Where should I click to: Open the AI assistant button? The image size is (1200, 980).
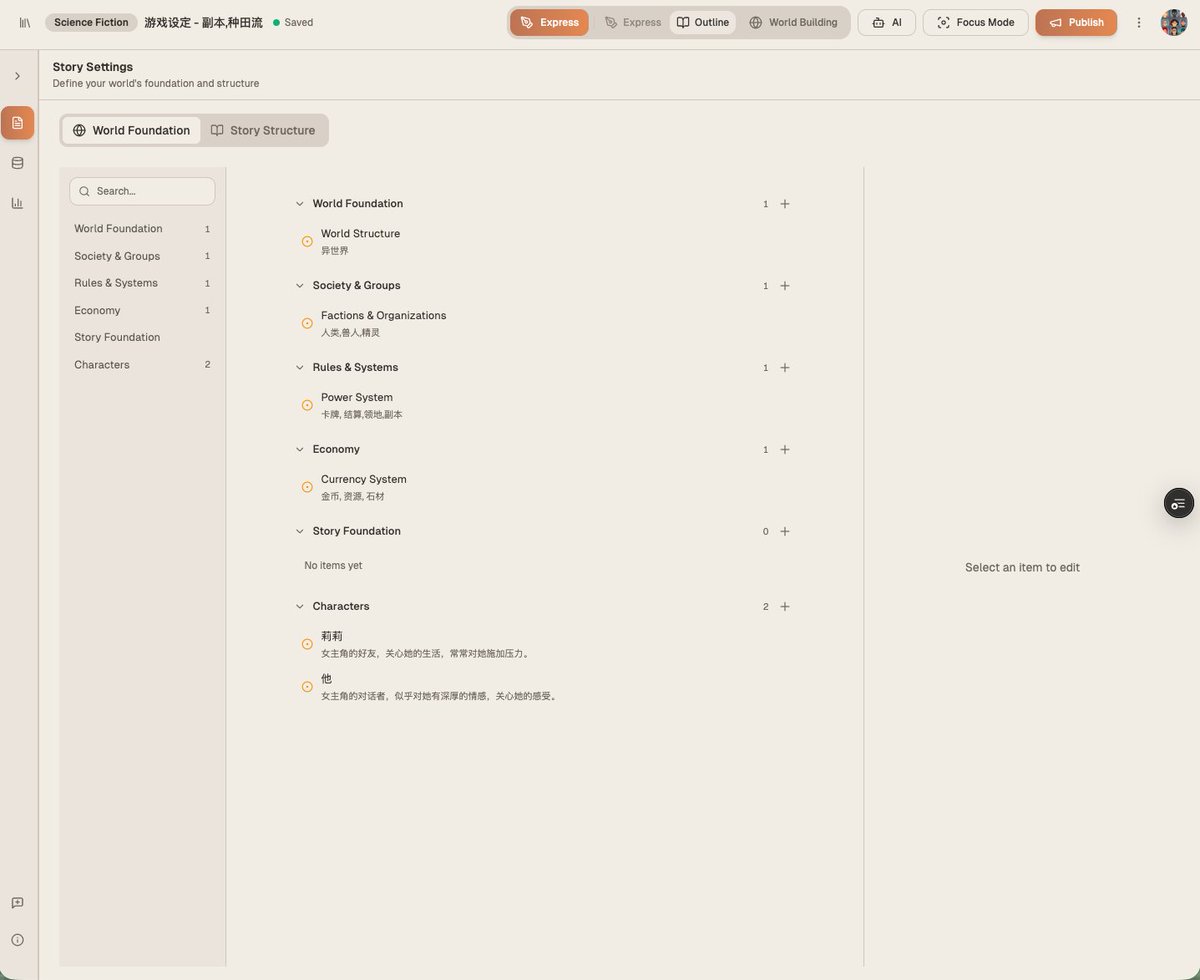887,22
